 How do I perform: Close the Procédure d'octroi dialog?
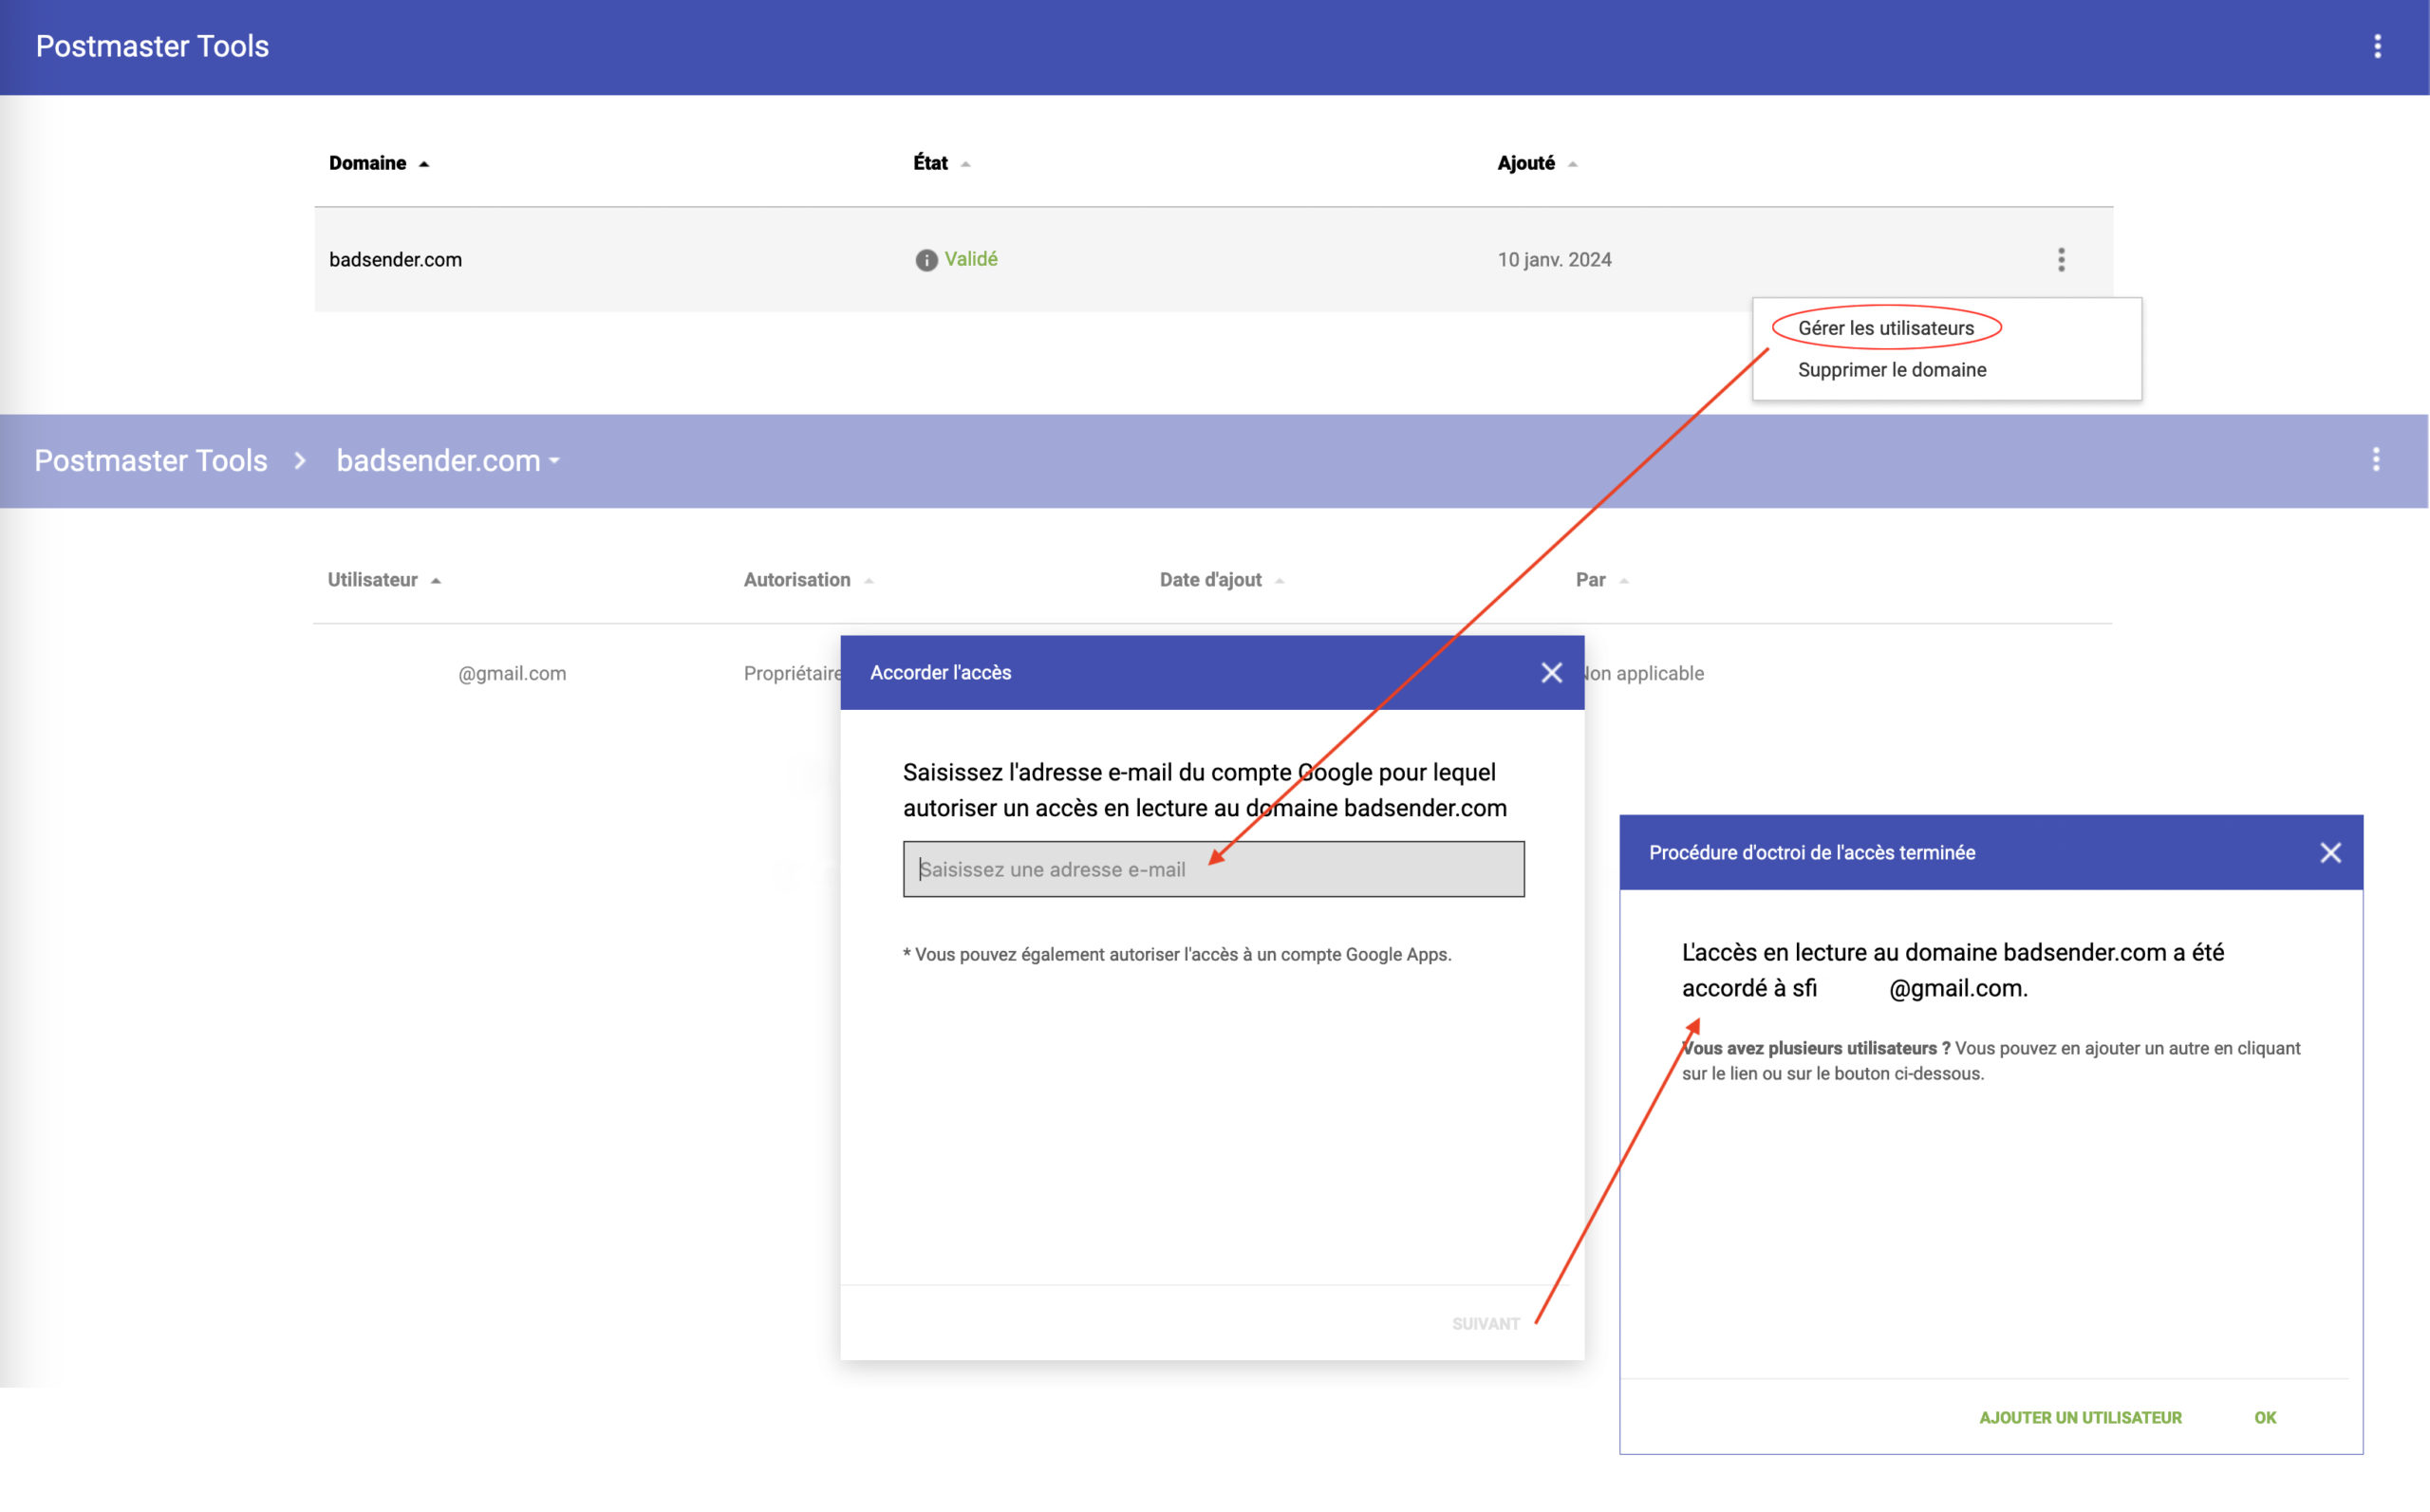point(2330,853)
